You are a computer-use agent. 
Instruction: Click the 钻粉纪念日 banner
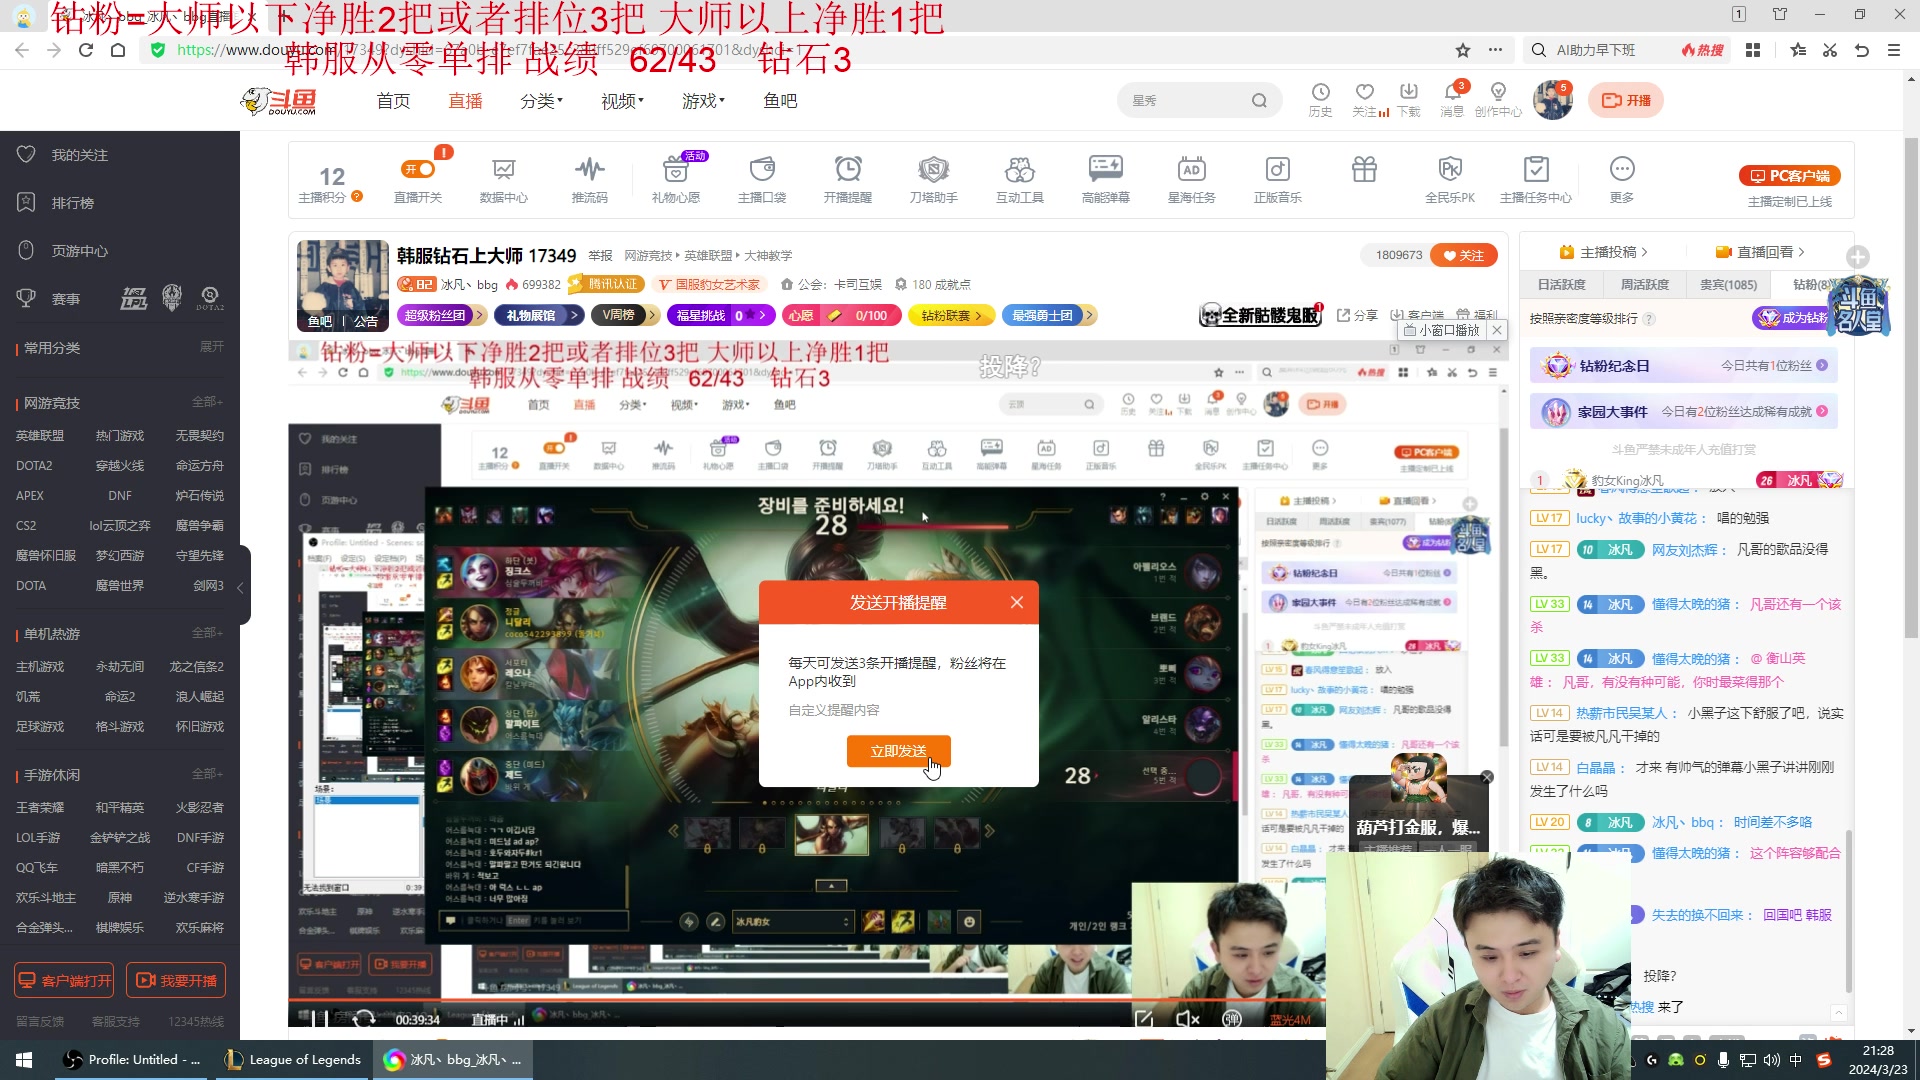point(1684,366)
